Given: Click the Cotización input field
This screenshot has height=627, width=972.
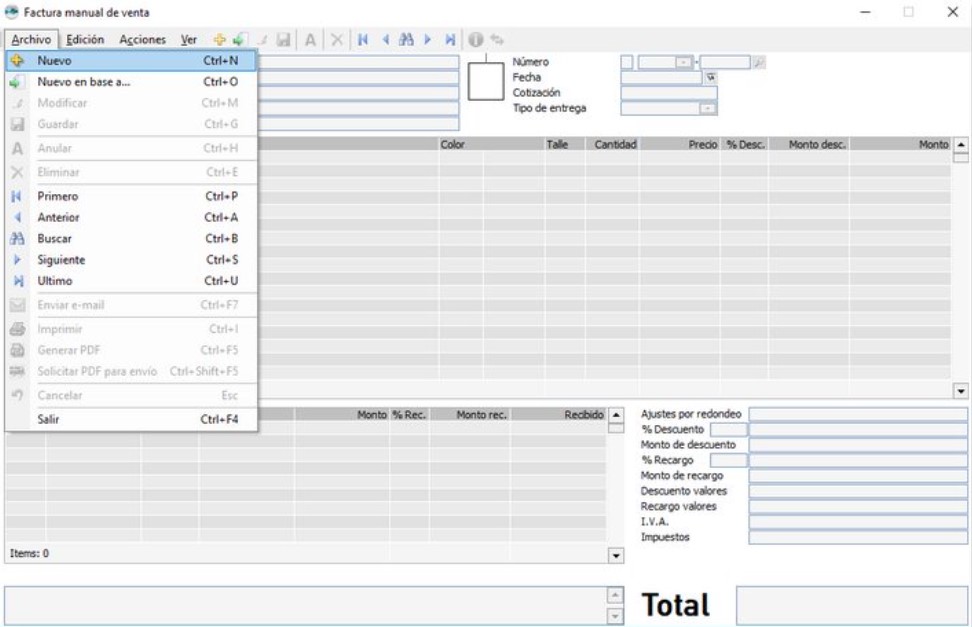Looking at the screenshot, I should (669, 93).
